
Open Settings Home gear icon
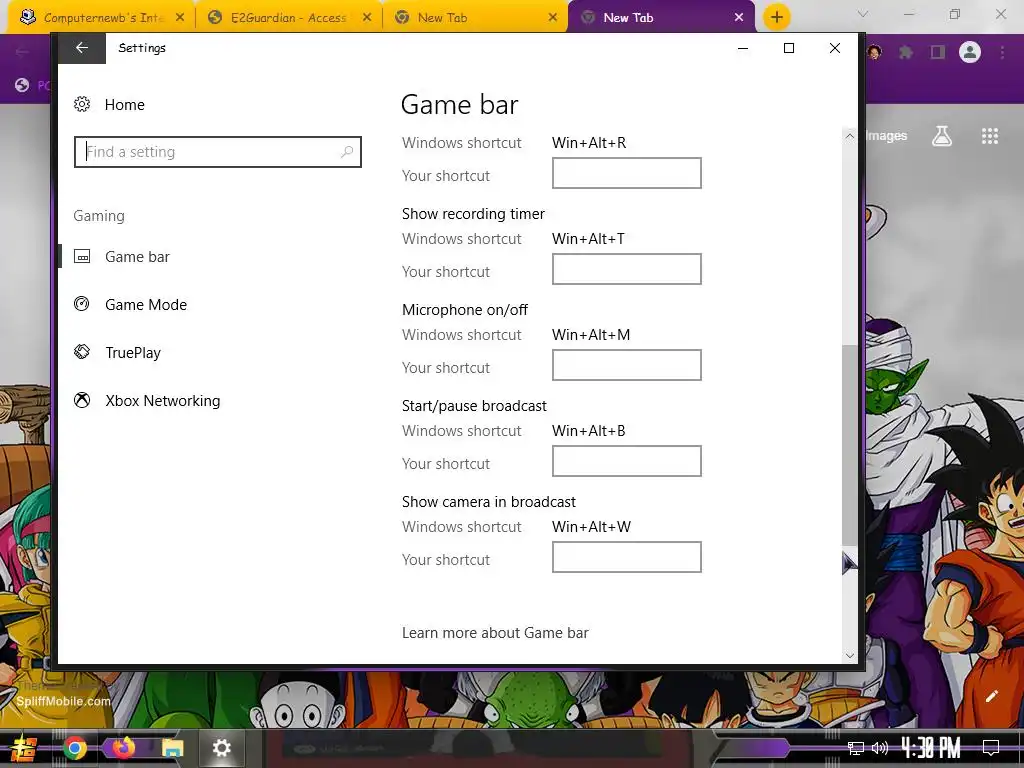tap(82, 104)
